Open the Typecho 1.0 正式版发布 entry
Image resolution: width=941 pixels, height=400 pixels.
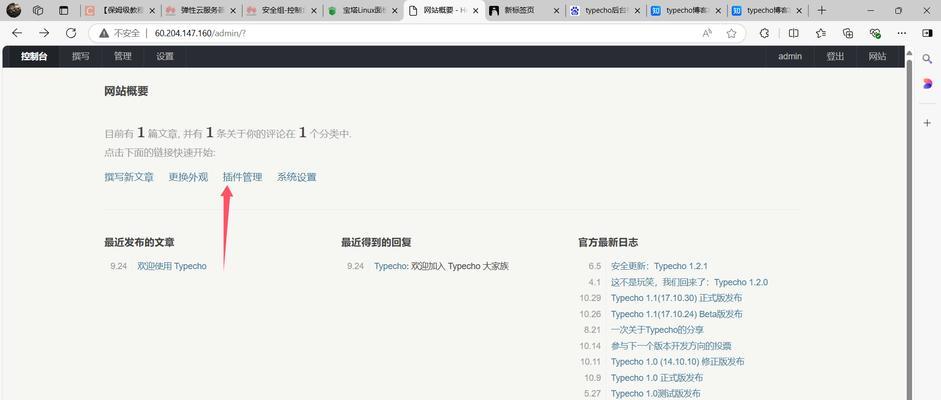click(x=657, y=378)
